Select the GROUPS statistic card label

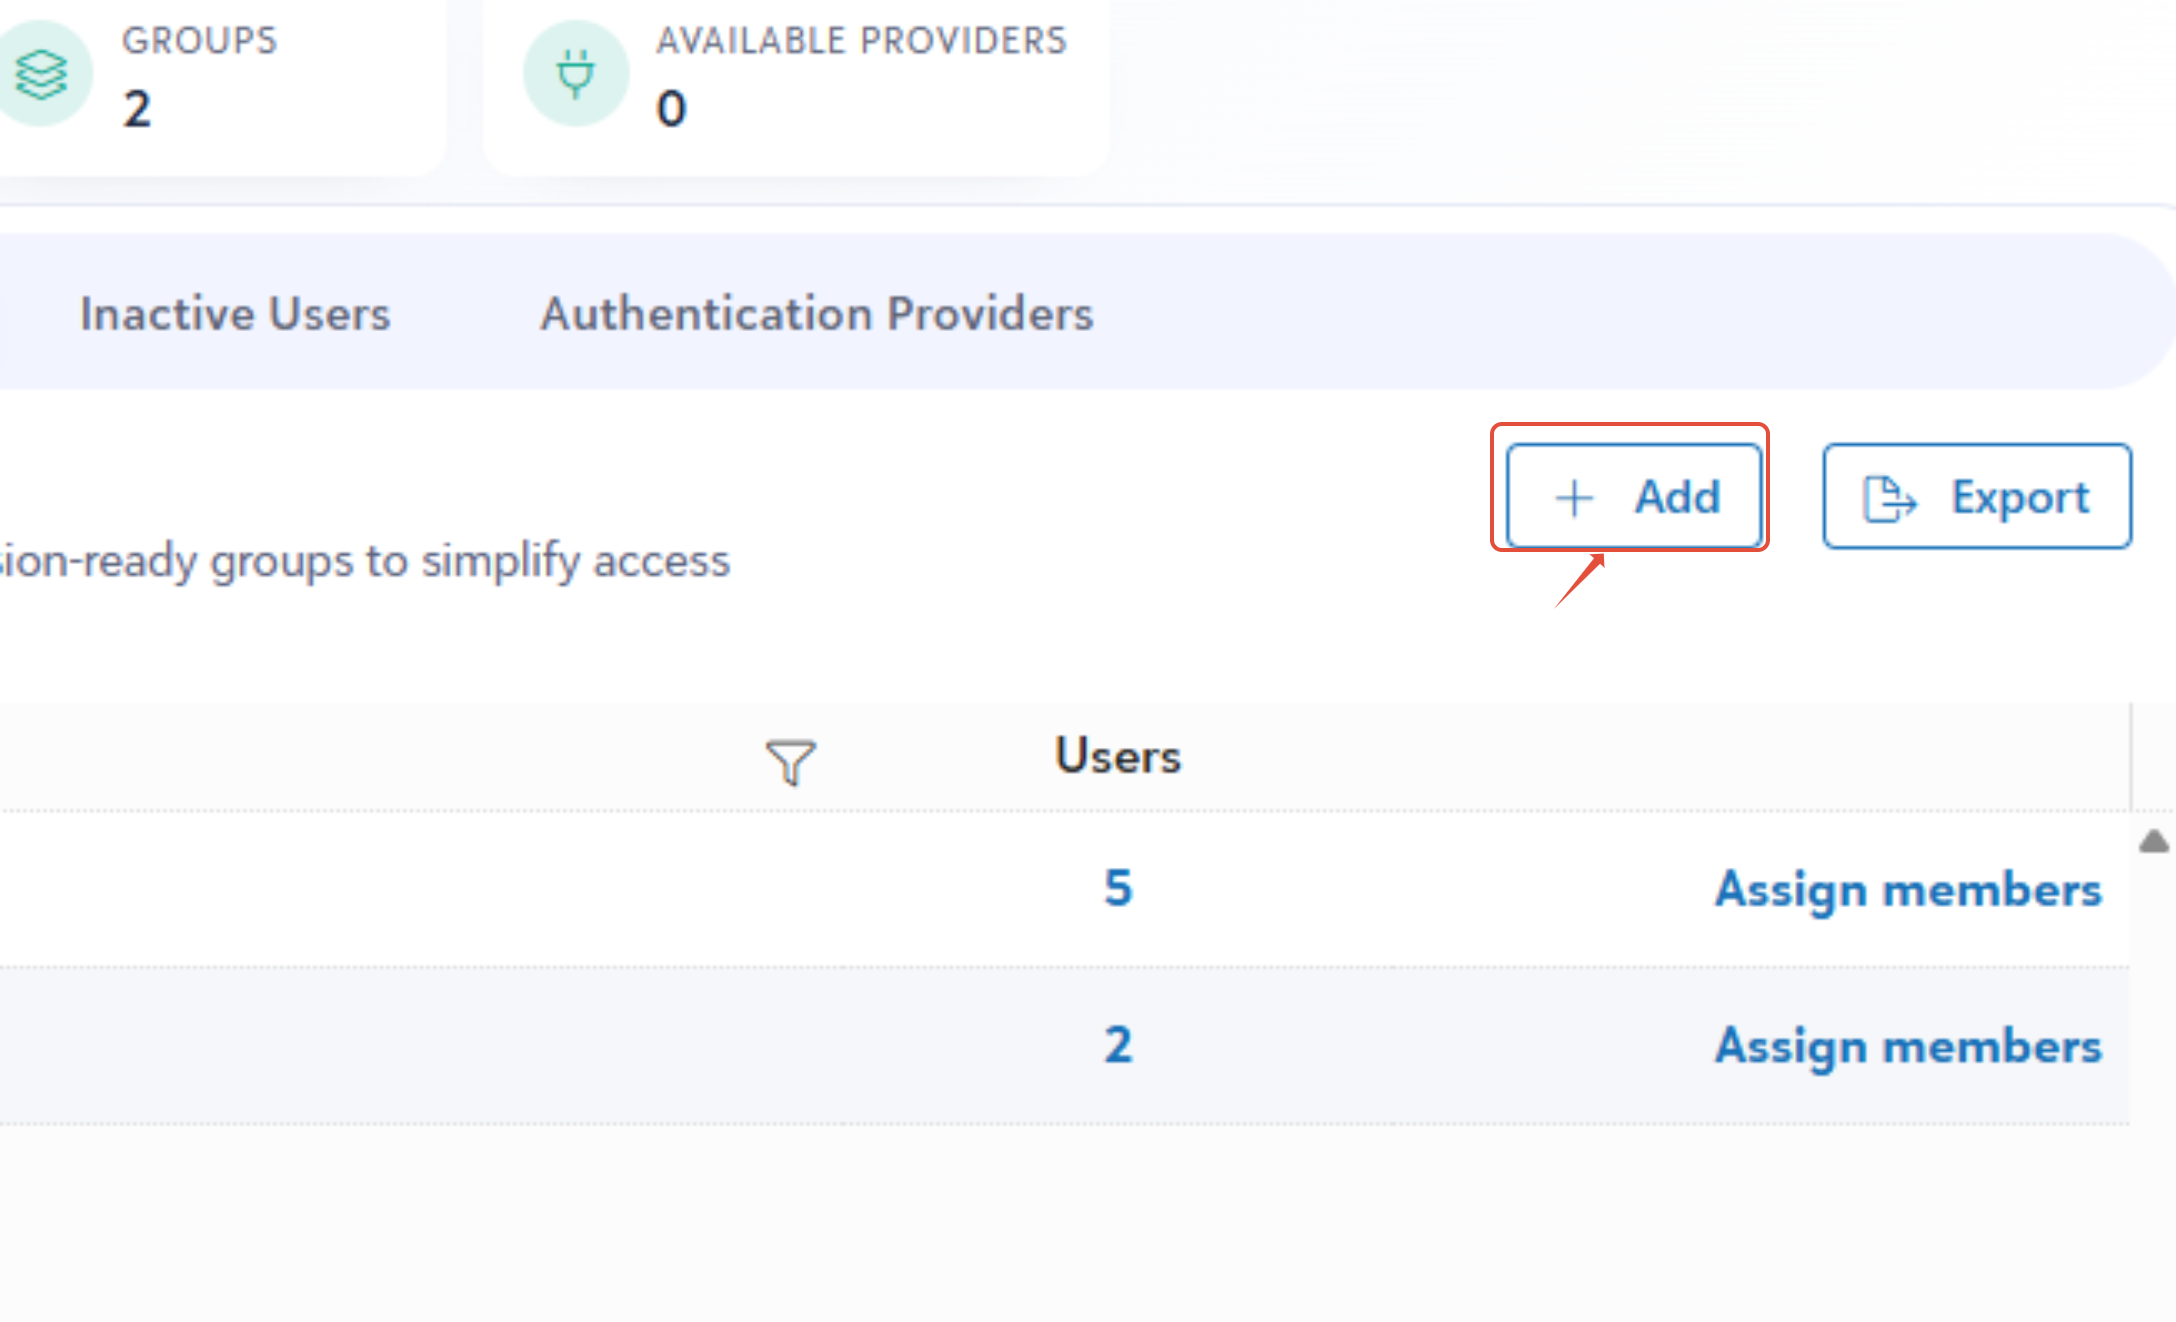(199, 40)
